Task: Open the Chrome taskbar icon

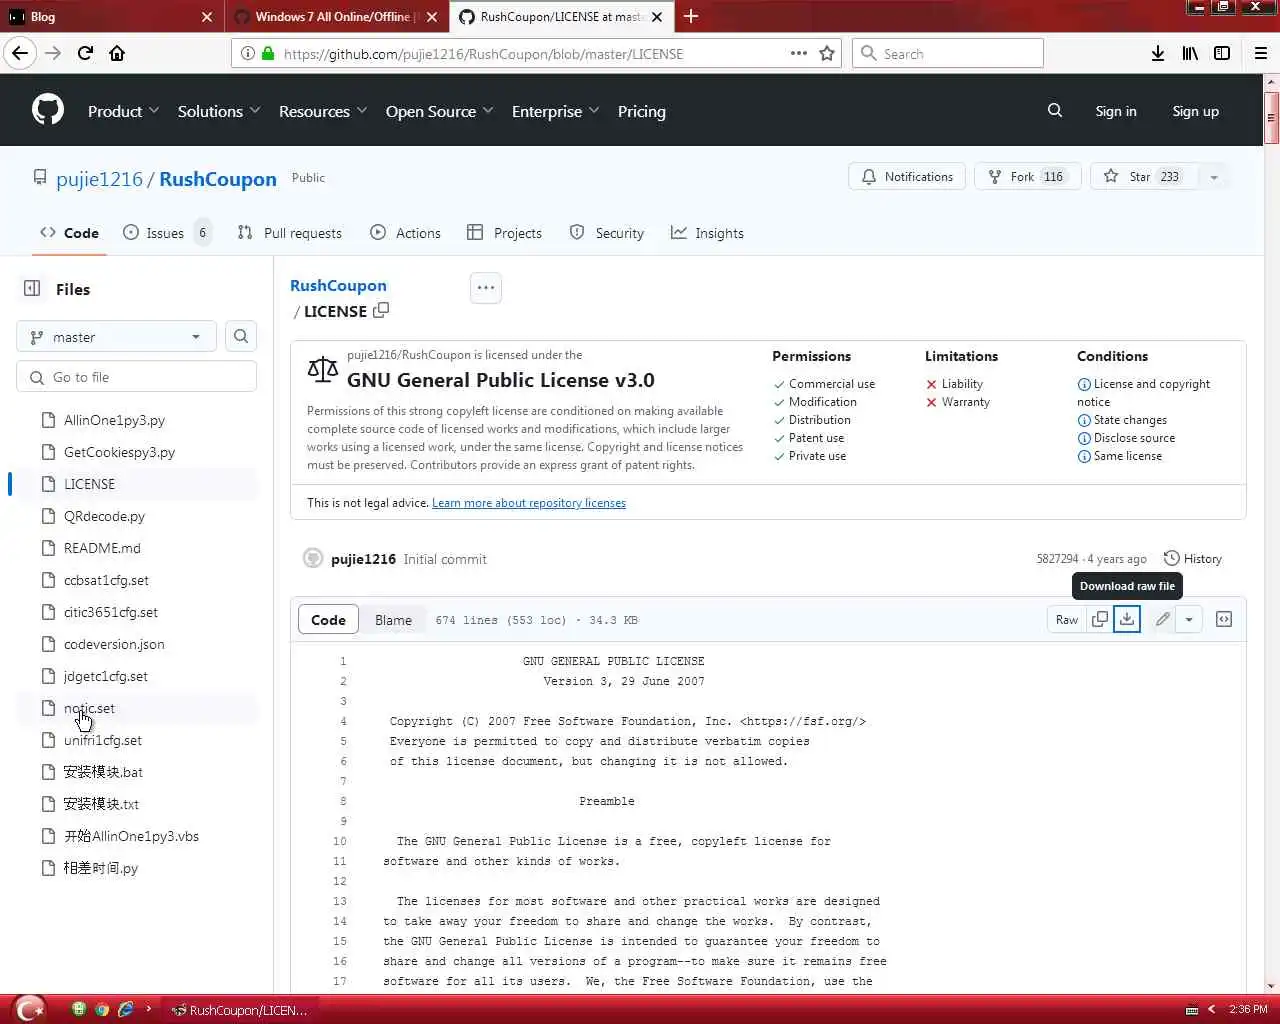Action: click(x=102, y=1009)
